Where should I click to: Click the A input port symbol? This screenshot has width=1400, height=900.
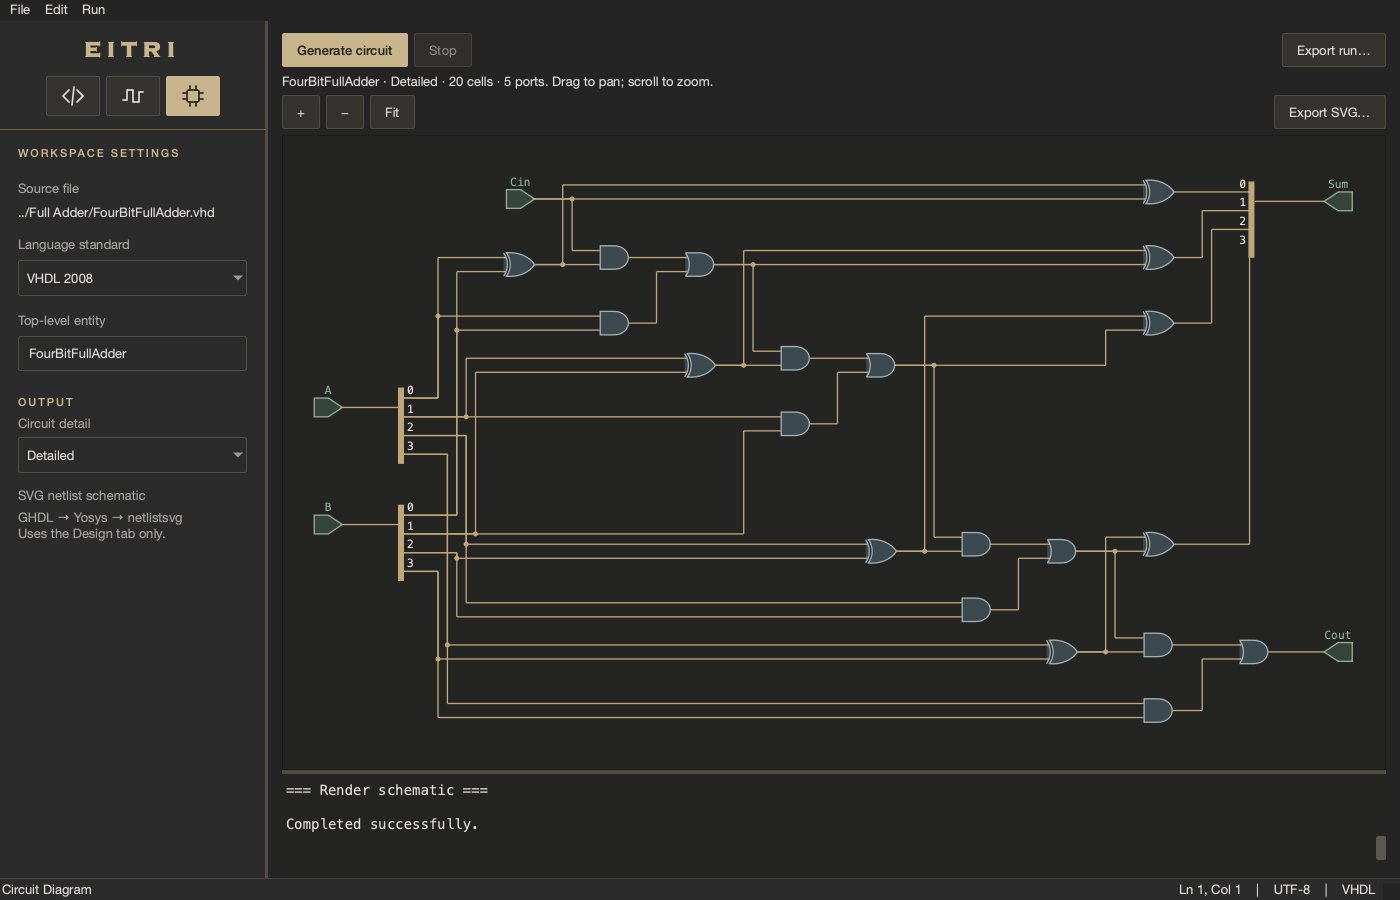coord(328,407)
